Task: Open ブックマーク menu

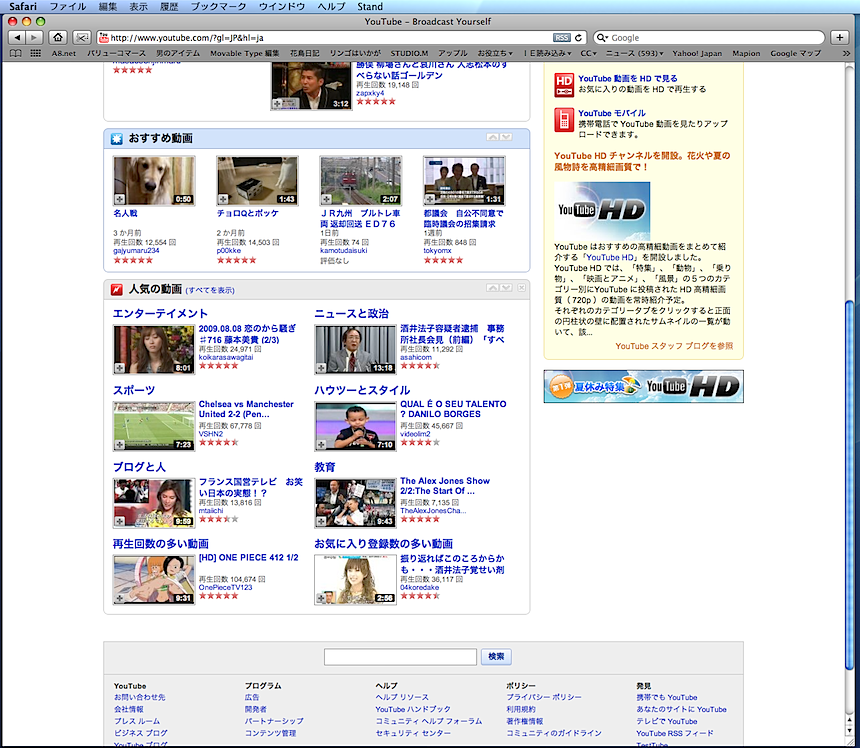Action: [x=218, y=7]
